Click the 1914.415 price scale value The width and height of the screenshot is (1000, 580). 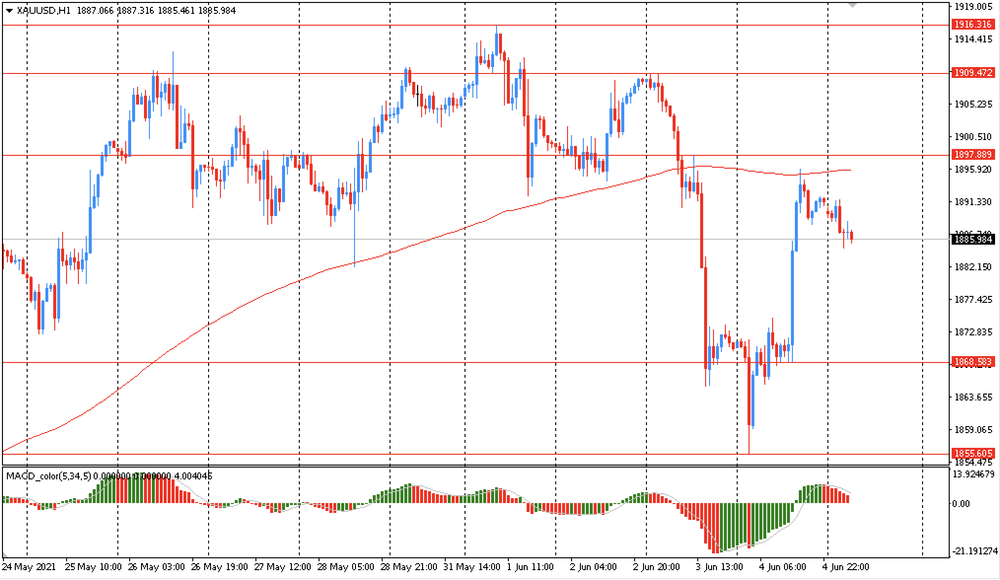pos(973,40)
